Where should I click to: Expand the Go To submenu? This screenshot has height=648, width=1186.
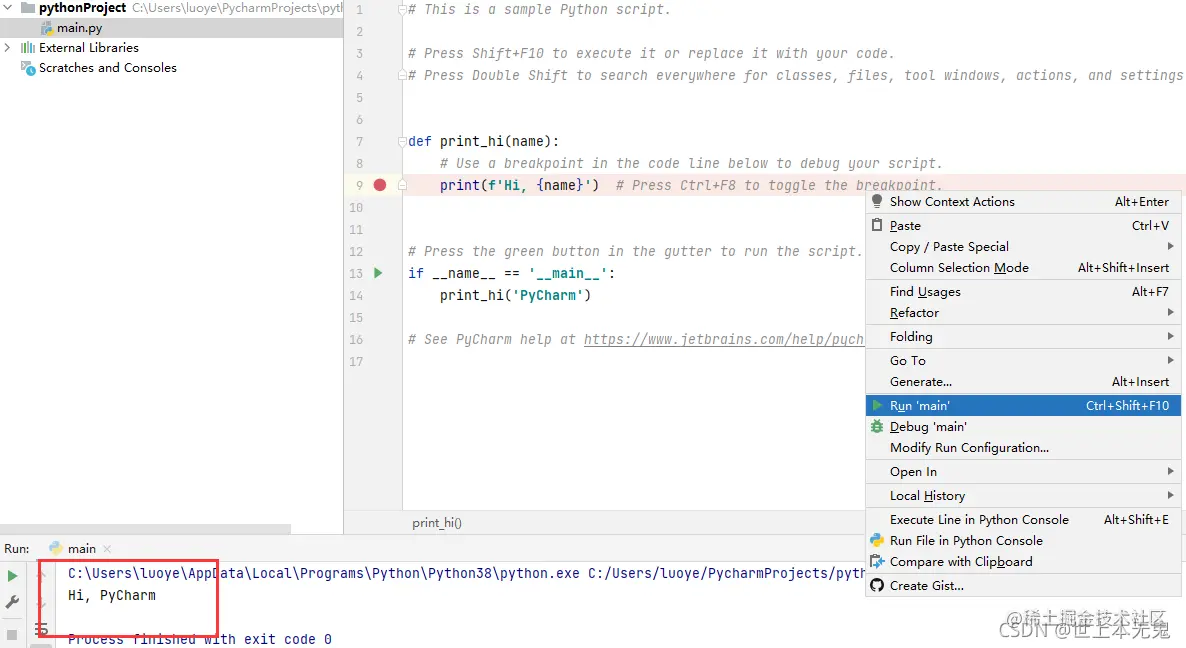pos(1023,361)
